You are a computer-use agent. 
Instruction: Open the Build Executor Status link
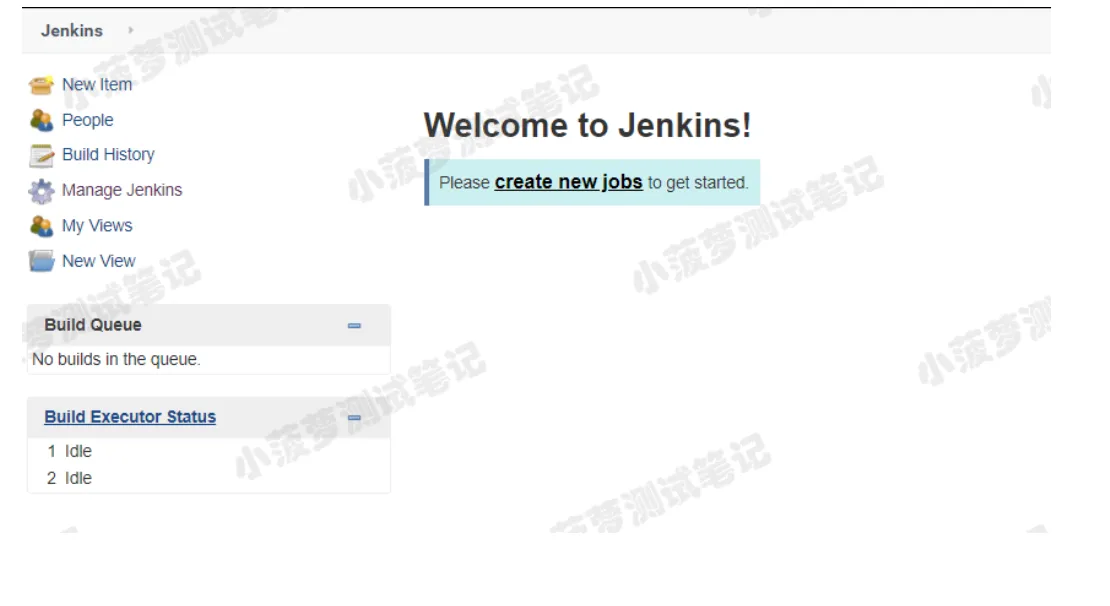coord(130,417)
